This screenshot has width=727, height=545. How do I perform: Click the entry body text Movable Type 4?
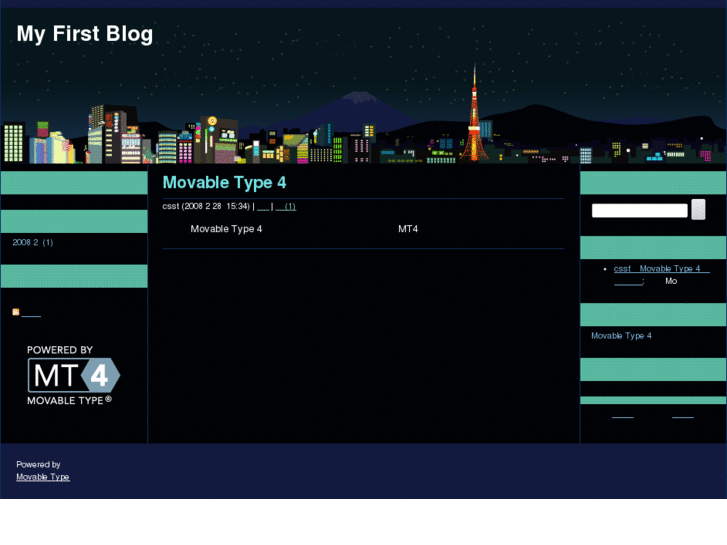click(x=226, y=229)
